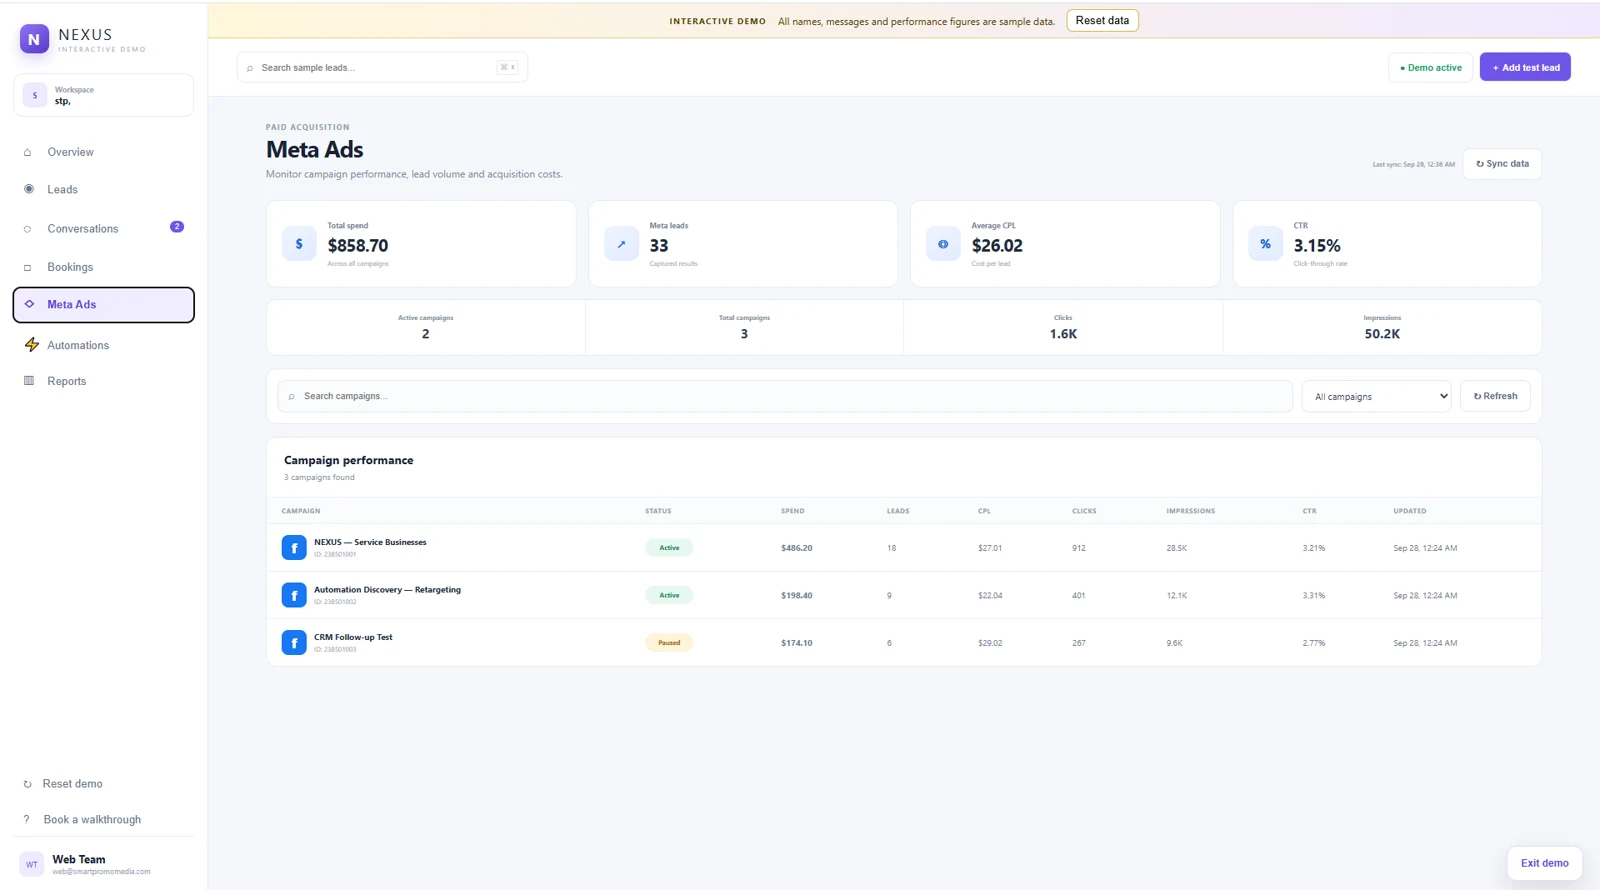Click the CTR column header

[1310, 511]
